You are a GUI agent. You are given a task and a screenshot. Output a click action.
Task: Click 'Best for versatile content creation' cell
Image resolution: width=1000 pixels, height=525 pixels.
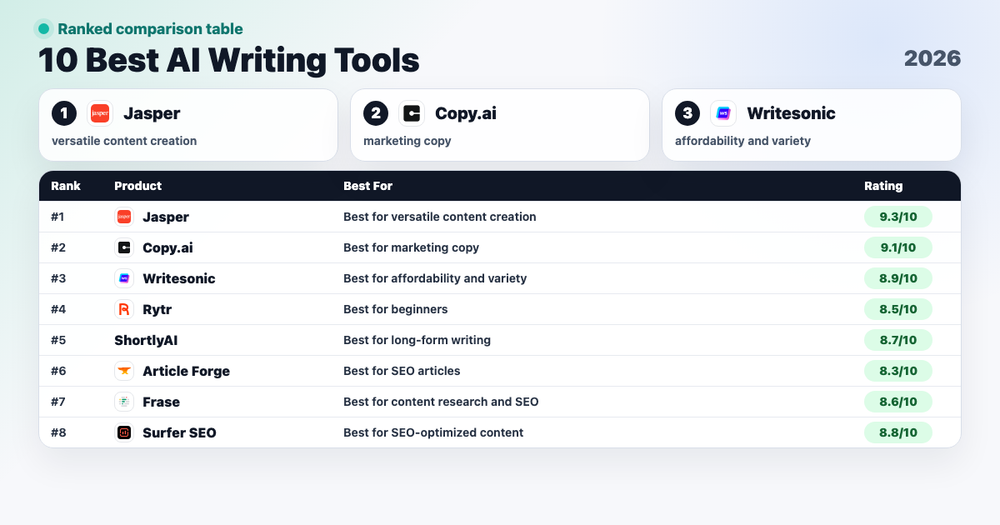[x=439, y=217]
